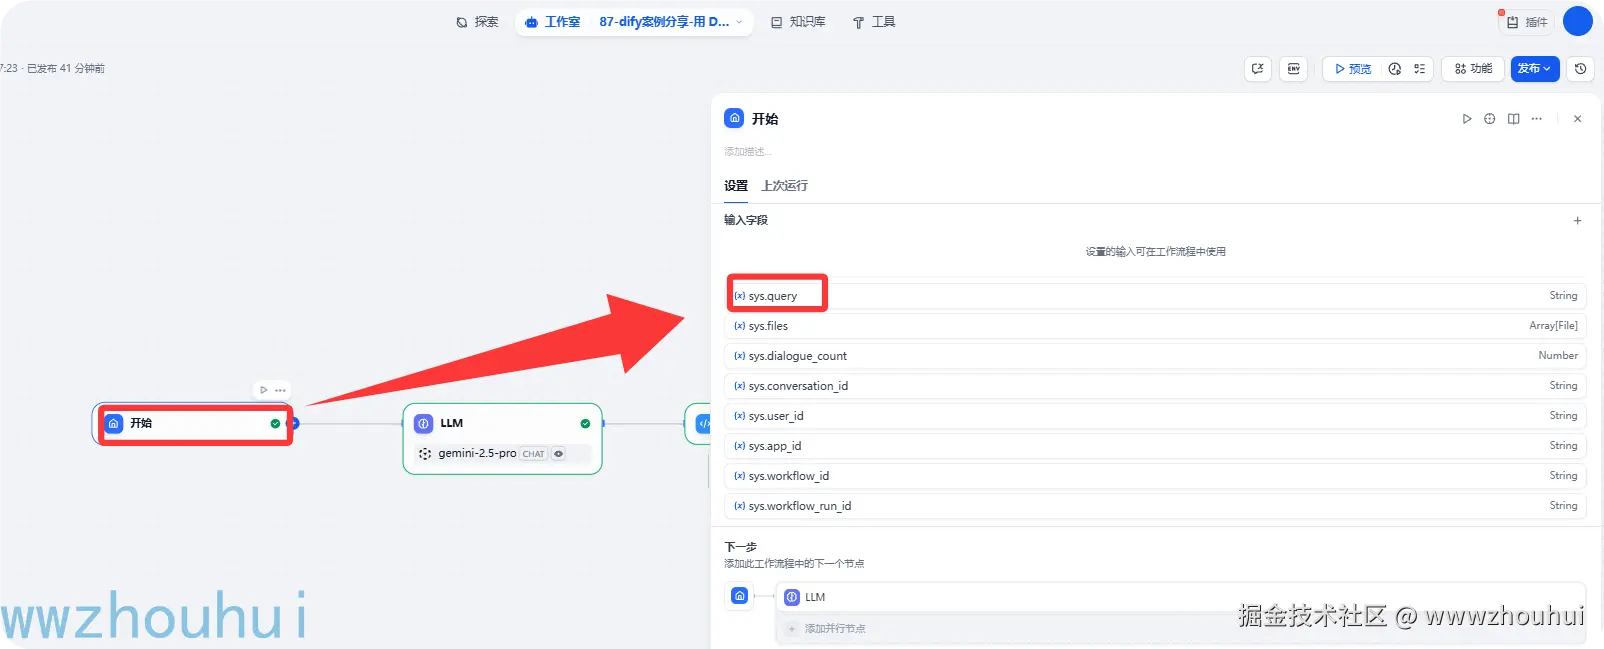Select the sys.user_id variable row
Viewport: 1604px width, 649px height.
[x=1155, y=416]
